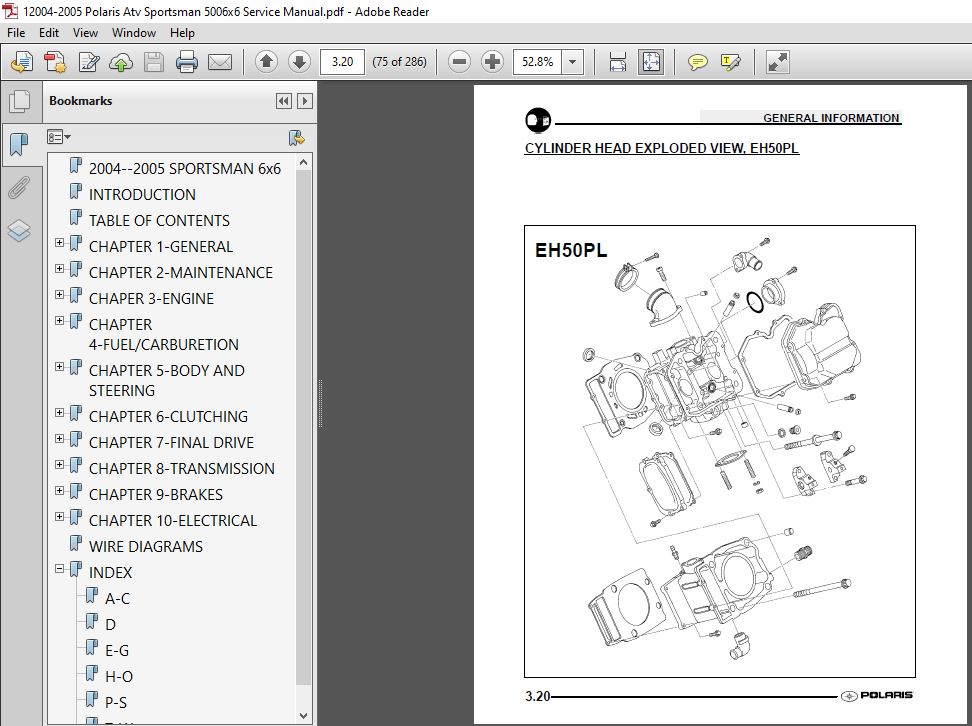The width and height of the screenshot is (972, 726).
Task: Click the fit one full page icon
Action: pos(651,62)
